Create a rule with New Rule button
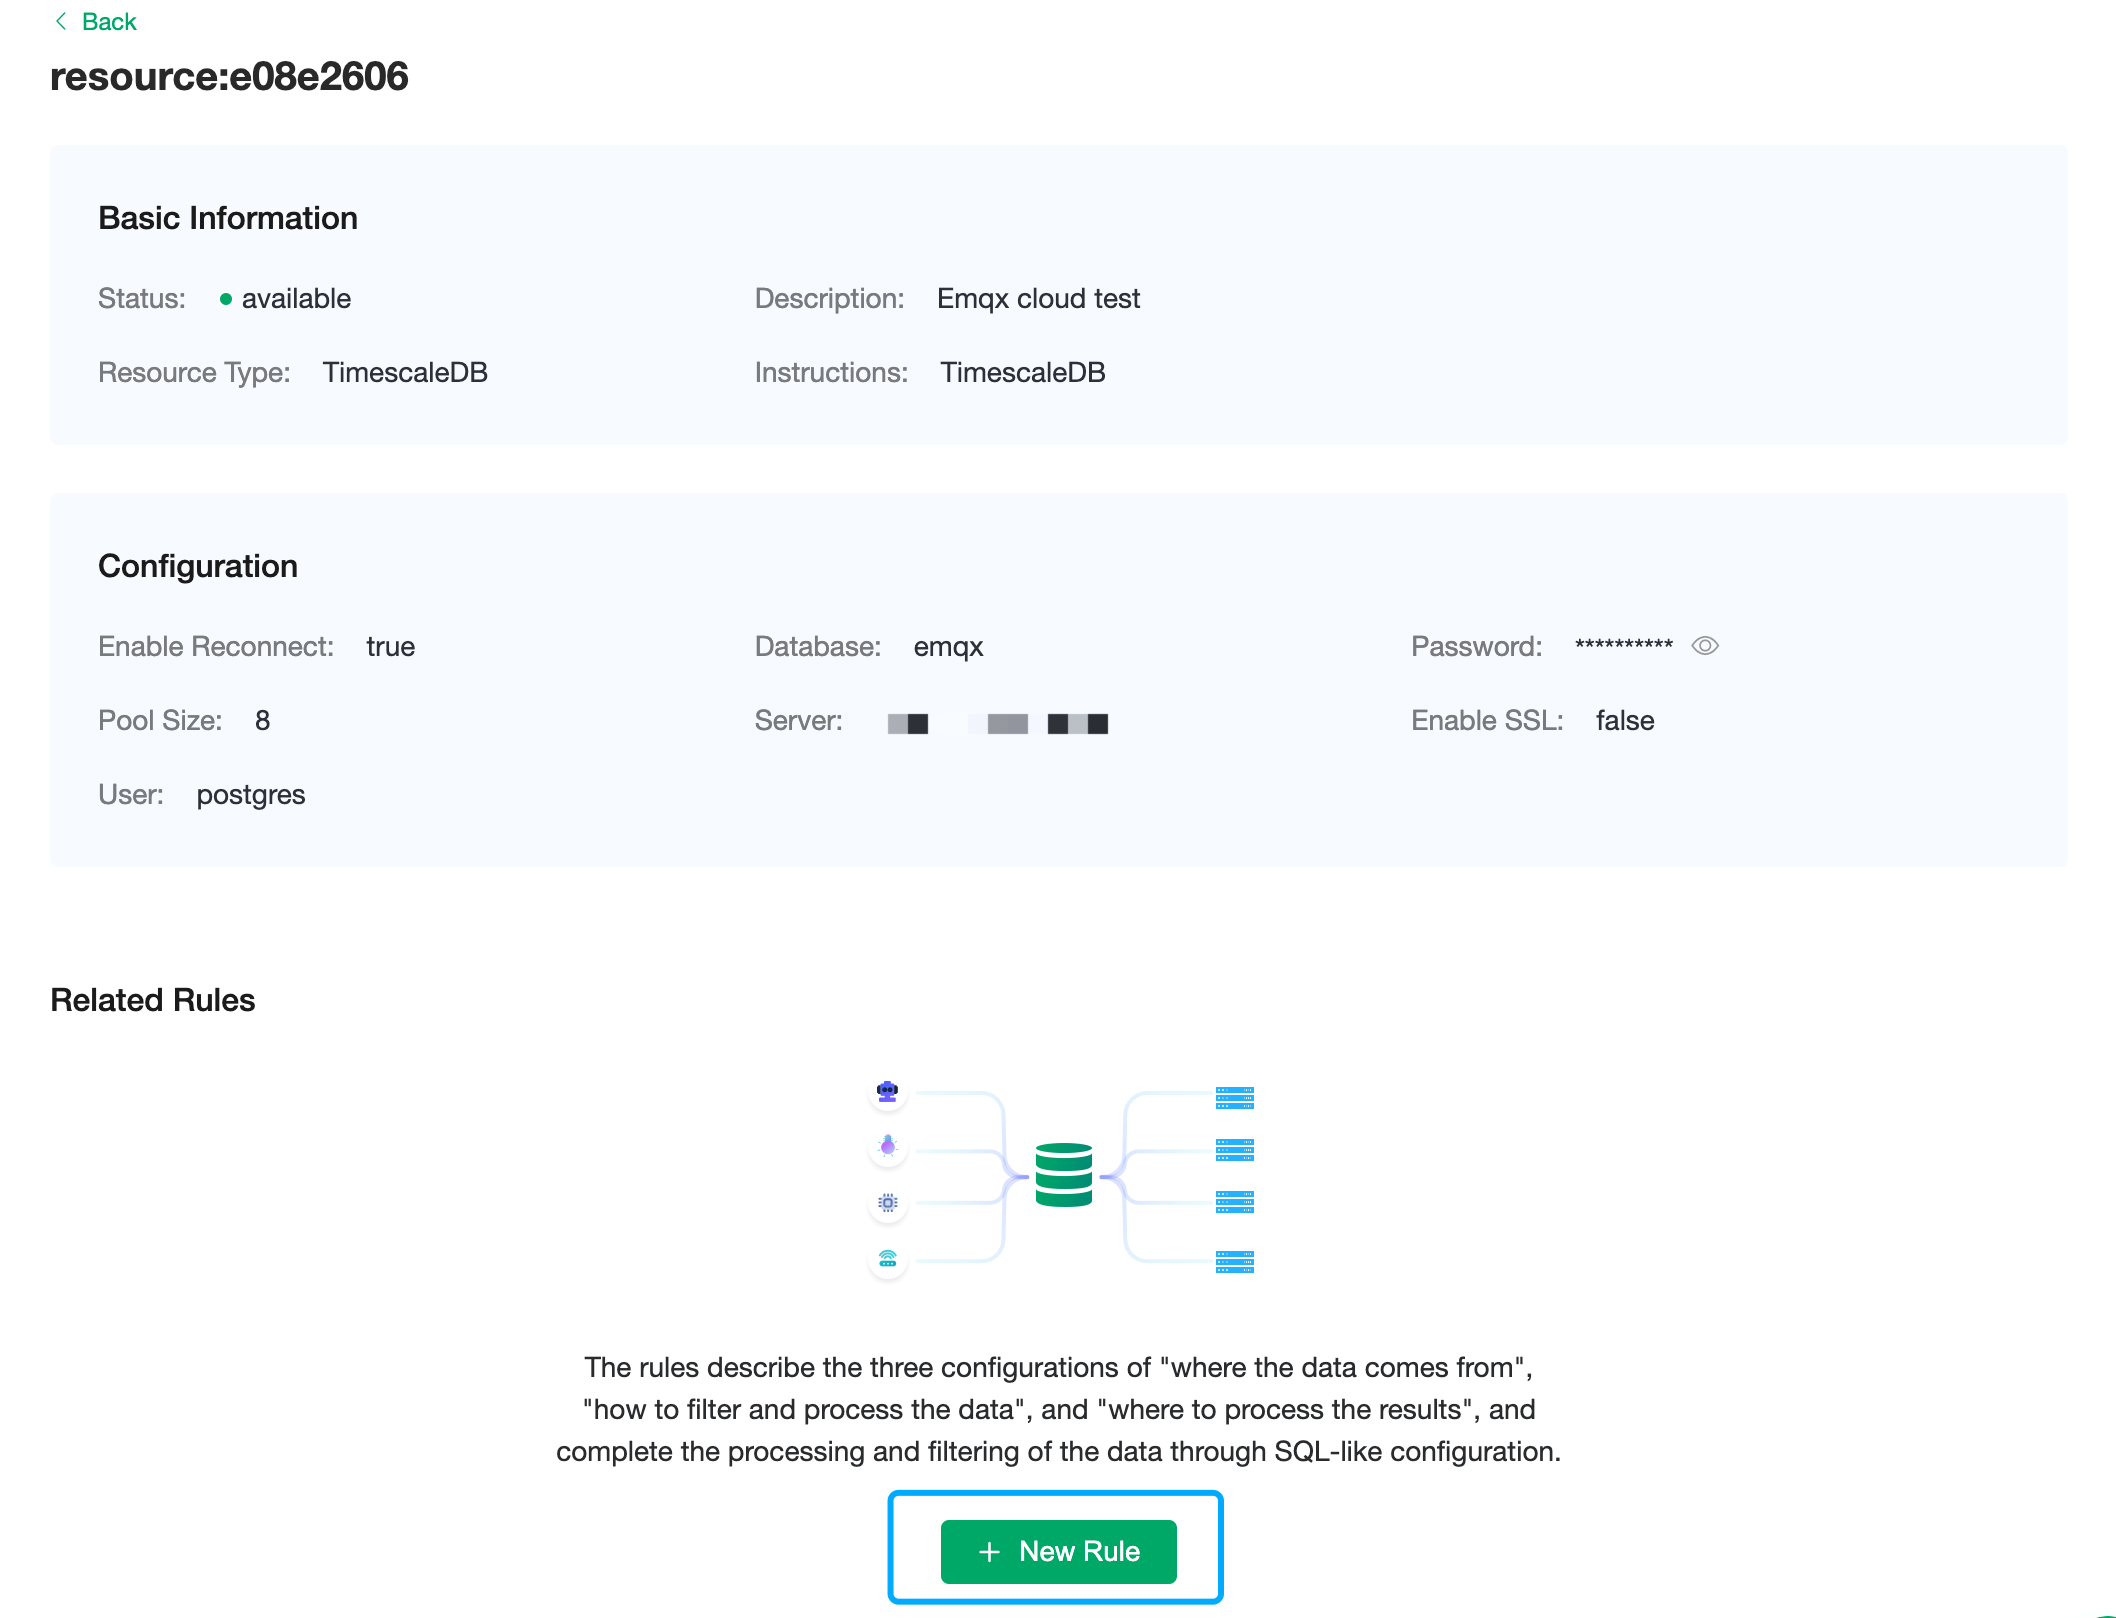Screen dimensions: 2116x1618 1058,1551
